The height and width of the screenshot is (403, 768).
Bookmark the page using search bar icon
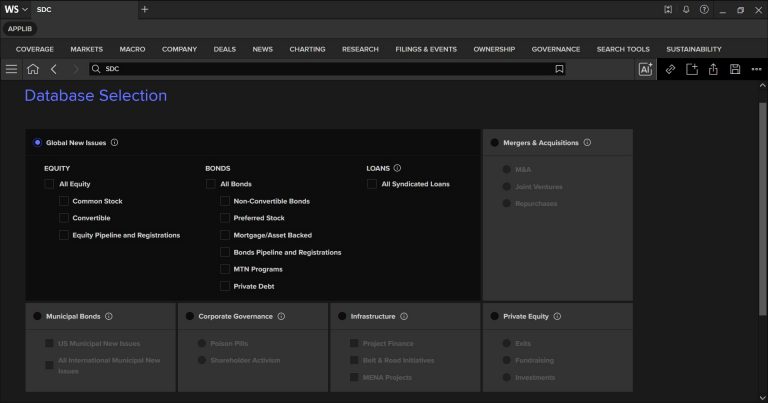[559, 69]
